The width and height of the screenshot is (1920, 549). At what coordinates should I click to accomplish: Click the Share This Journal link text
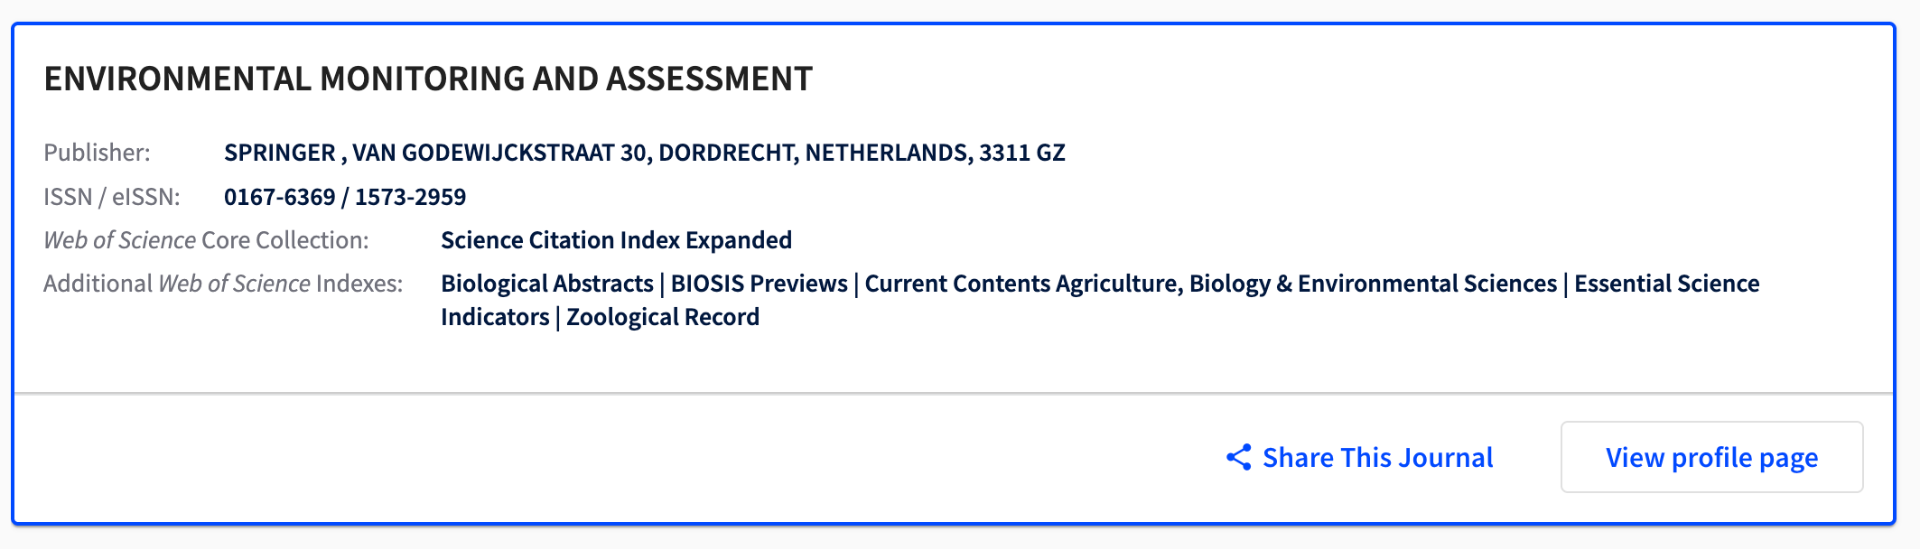[1377, 458]
